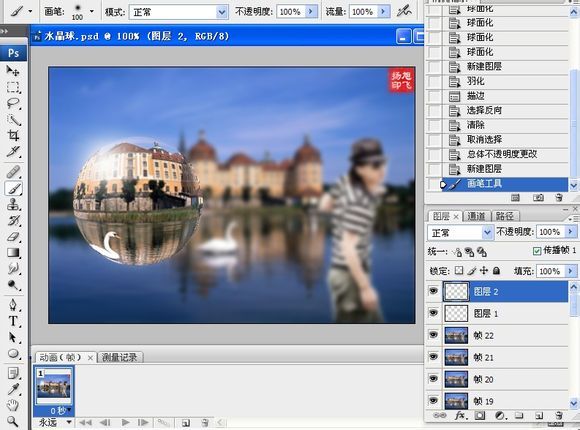The width and height of the screenshot is (580, 430).
Task: Switch to the 通道 tab
Action: click(x=476, y=216)
